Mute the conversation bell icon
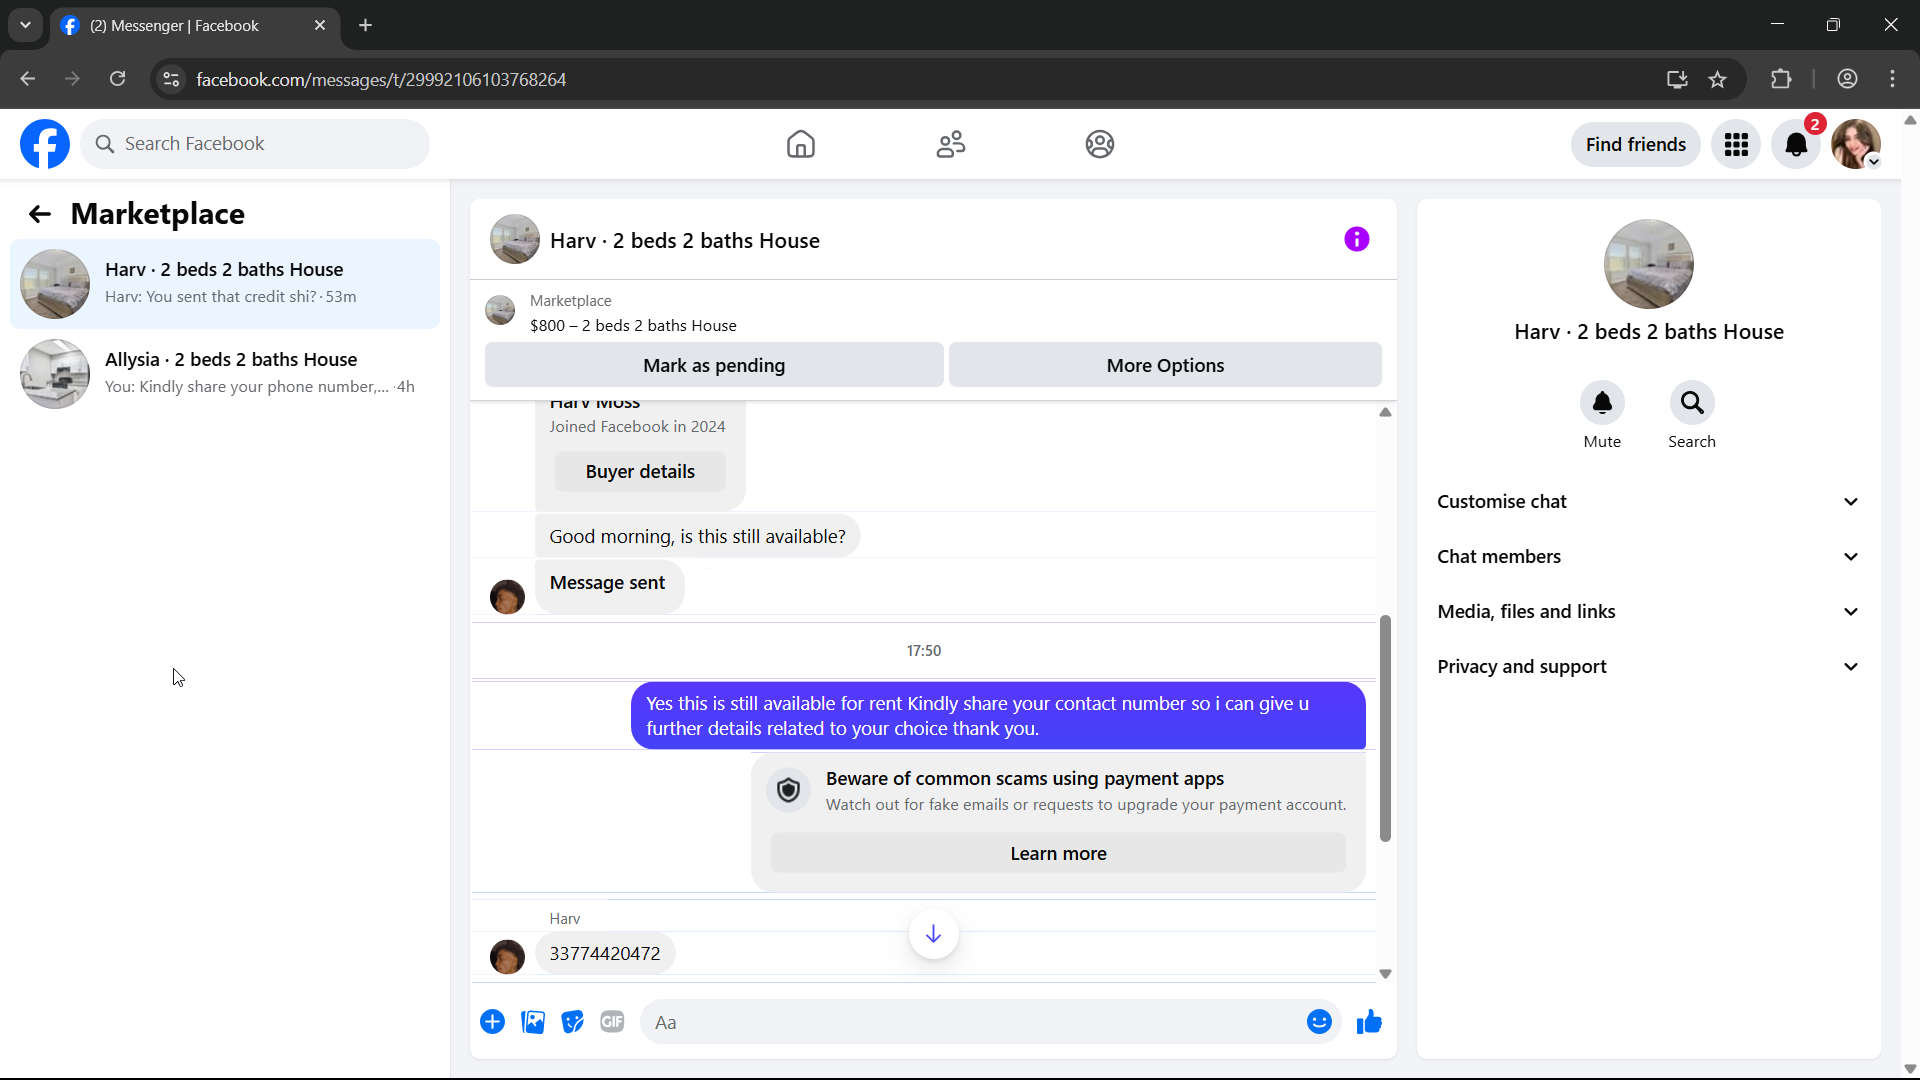The image size is (1920, 1080). pos(1602,402)
